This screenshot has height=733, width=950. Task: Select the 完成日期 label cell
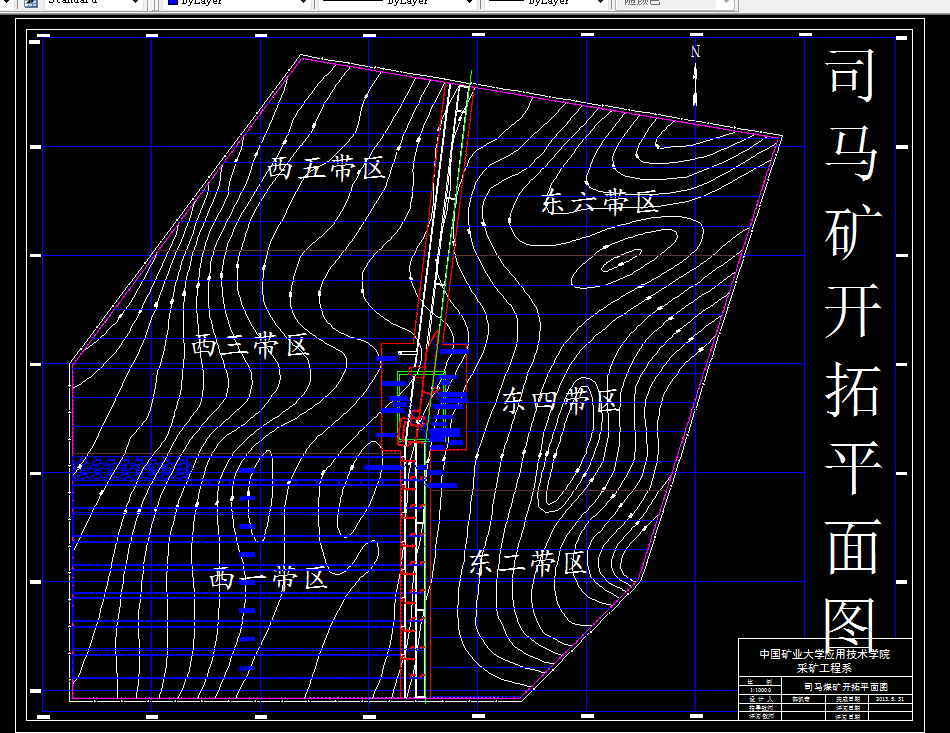847,699
